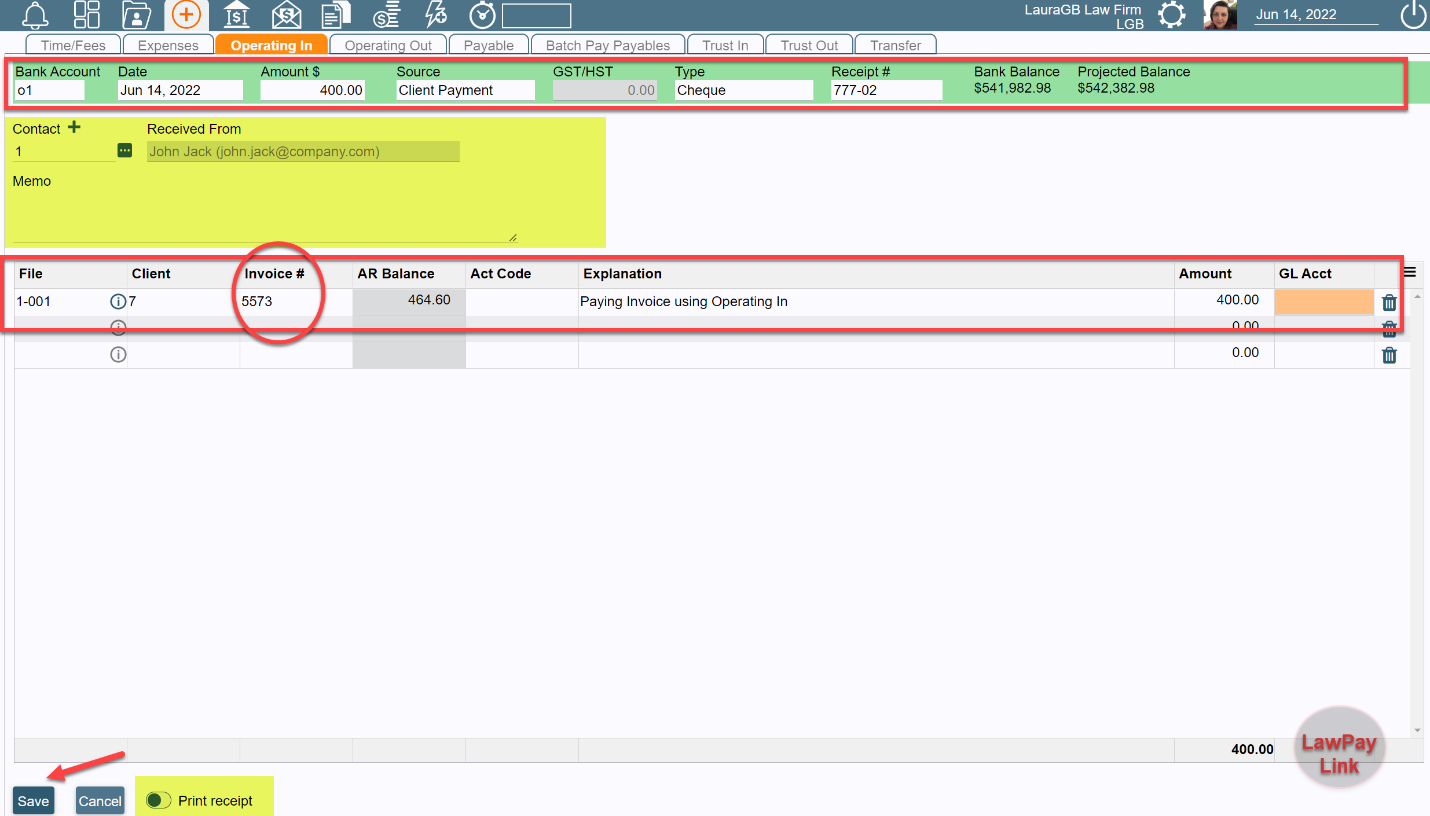Open the contact ellipsis picker
This screenshot has height=816, width=1430.
124,151
